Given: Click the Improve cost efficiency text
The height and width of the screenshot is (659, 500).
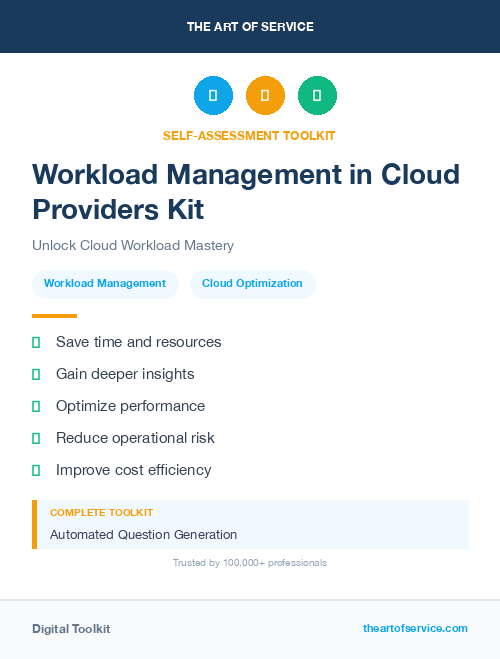Looking at the screenshot, I should pos(134,470).
